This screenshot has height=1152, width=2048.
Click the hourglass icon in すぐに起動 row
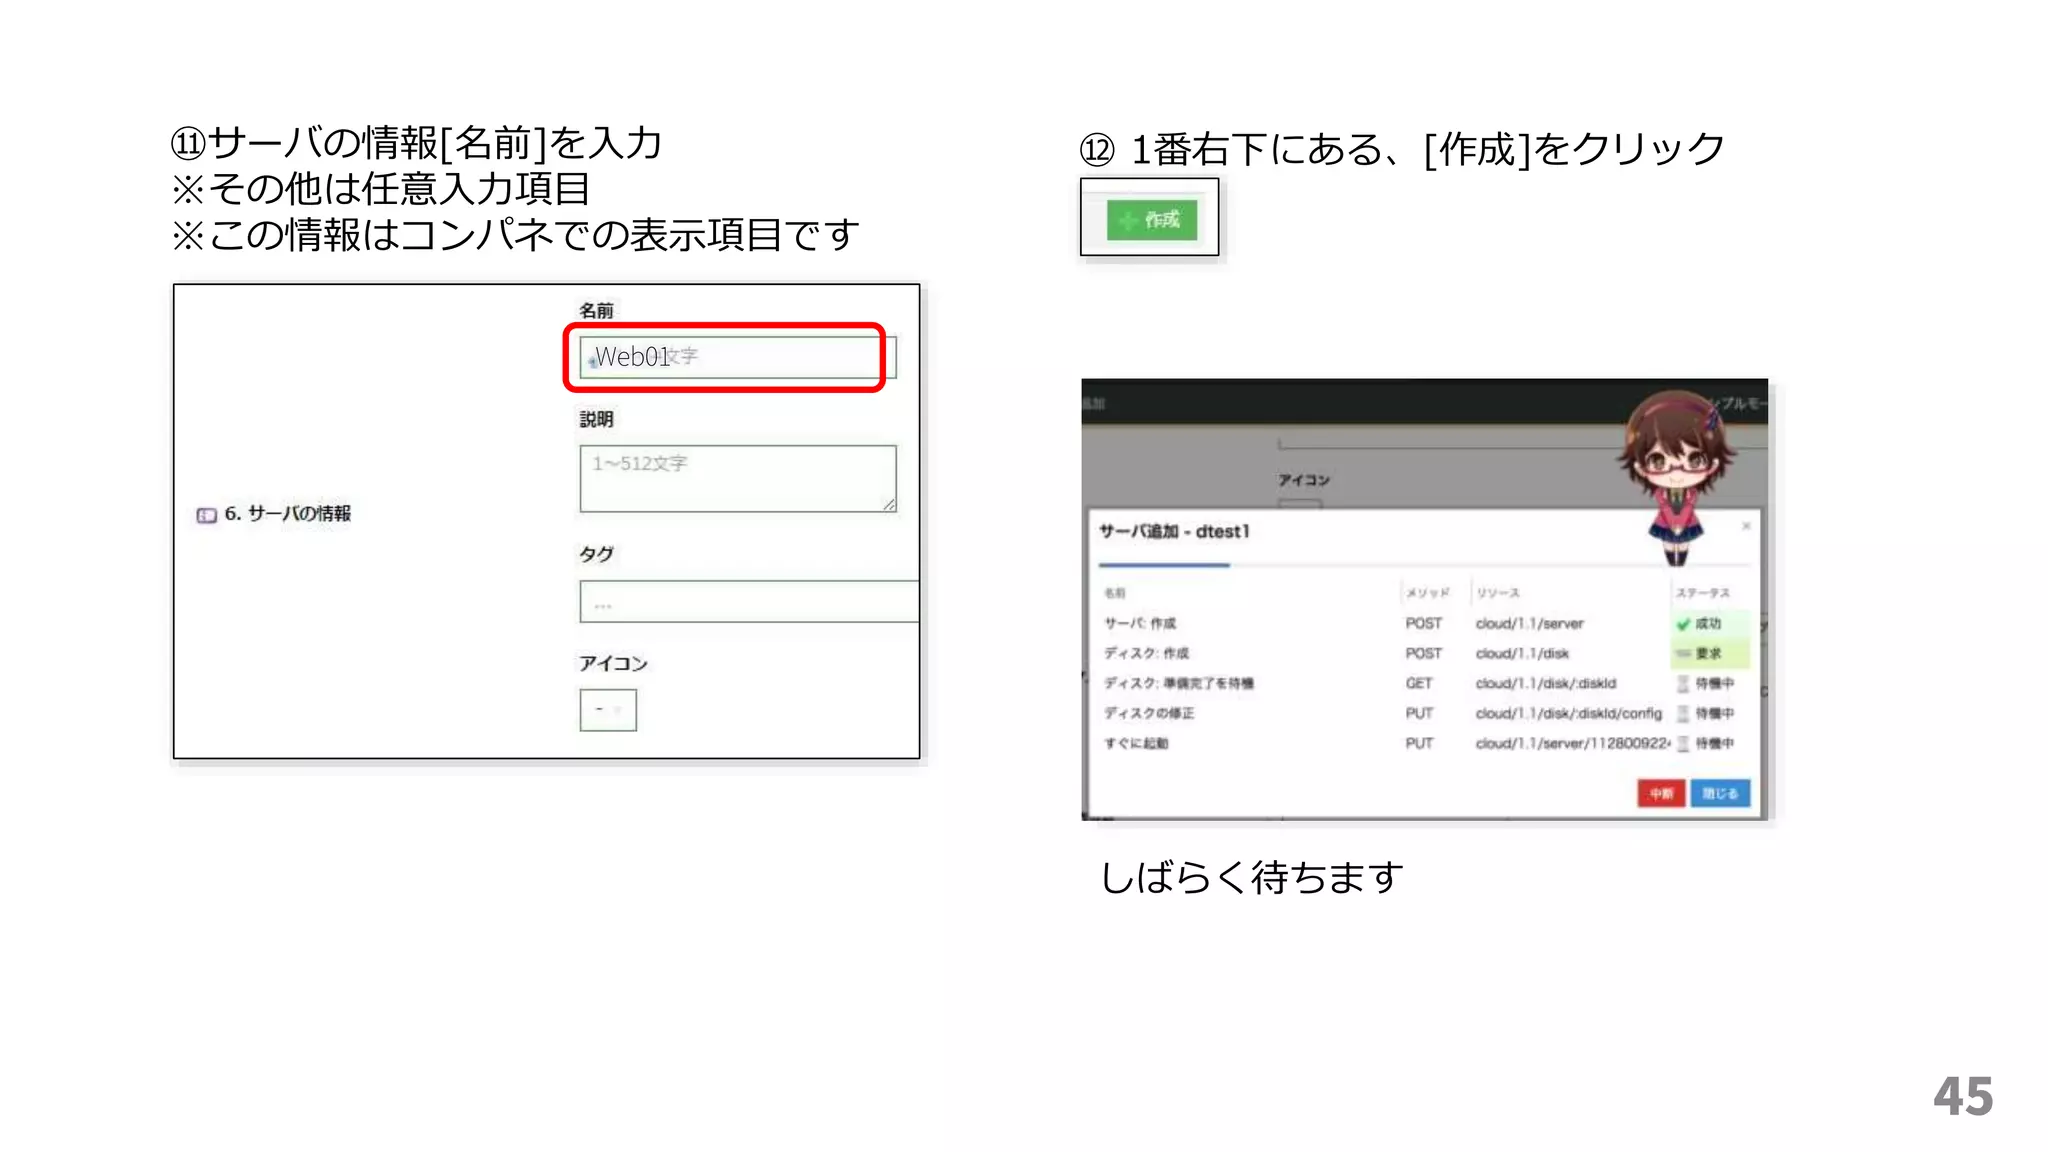pyautogui.click(x=1683, y=743)
